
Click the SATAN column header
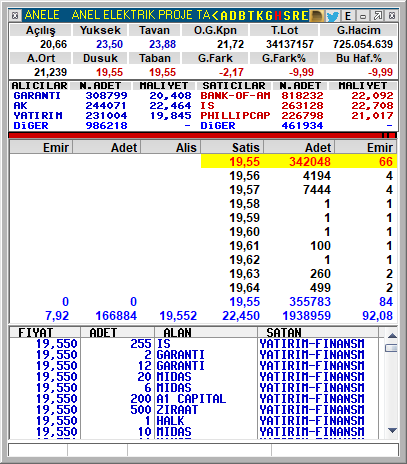coord(318,333)
